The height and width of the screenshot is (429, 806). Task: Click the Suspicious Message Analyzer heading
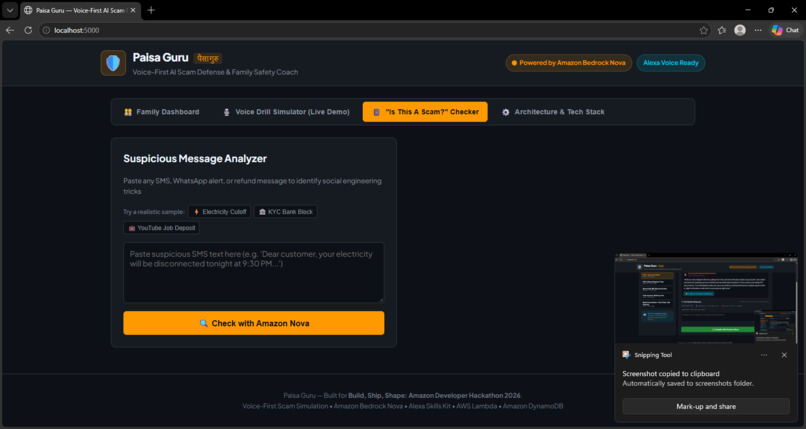tap(195, 159)
